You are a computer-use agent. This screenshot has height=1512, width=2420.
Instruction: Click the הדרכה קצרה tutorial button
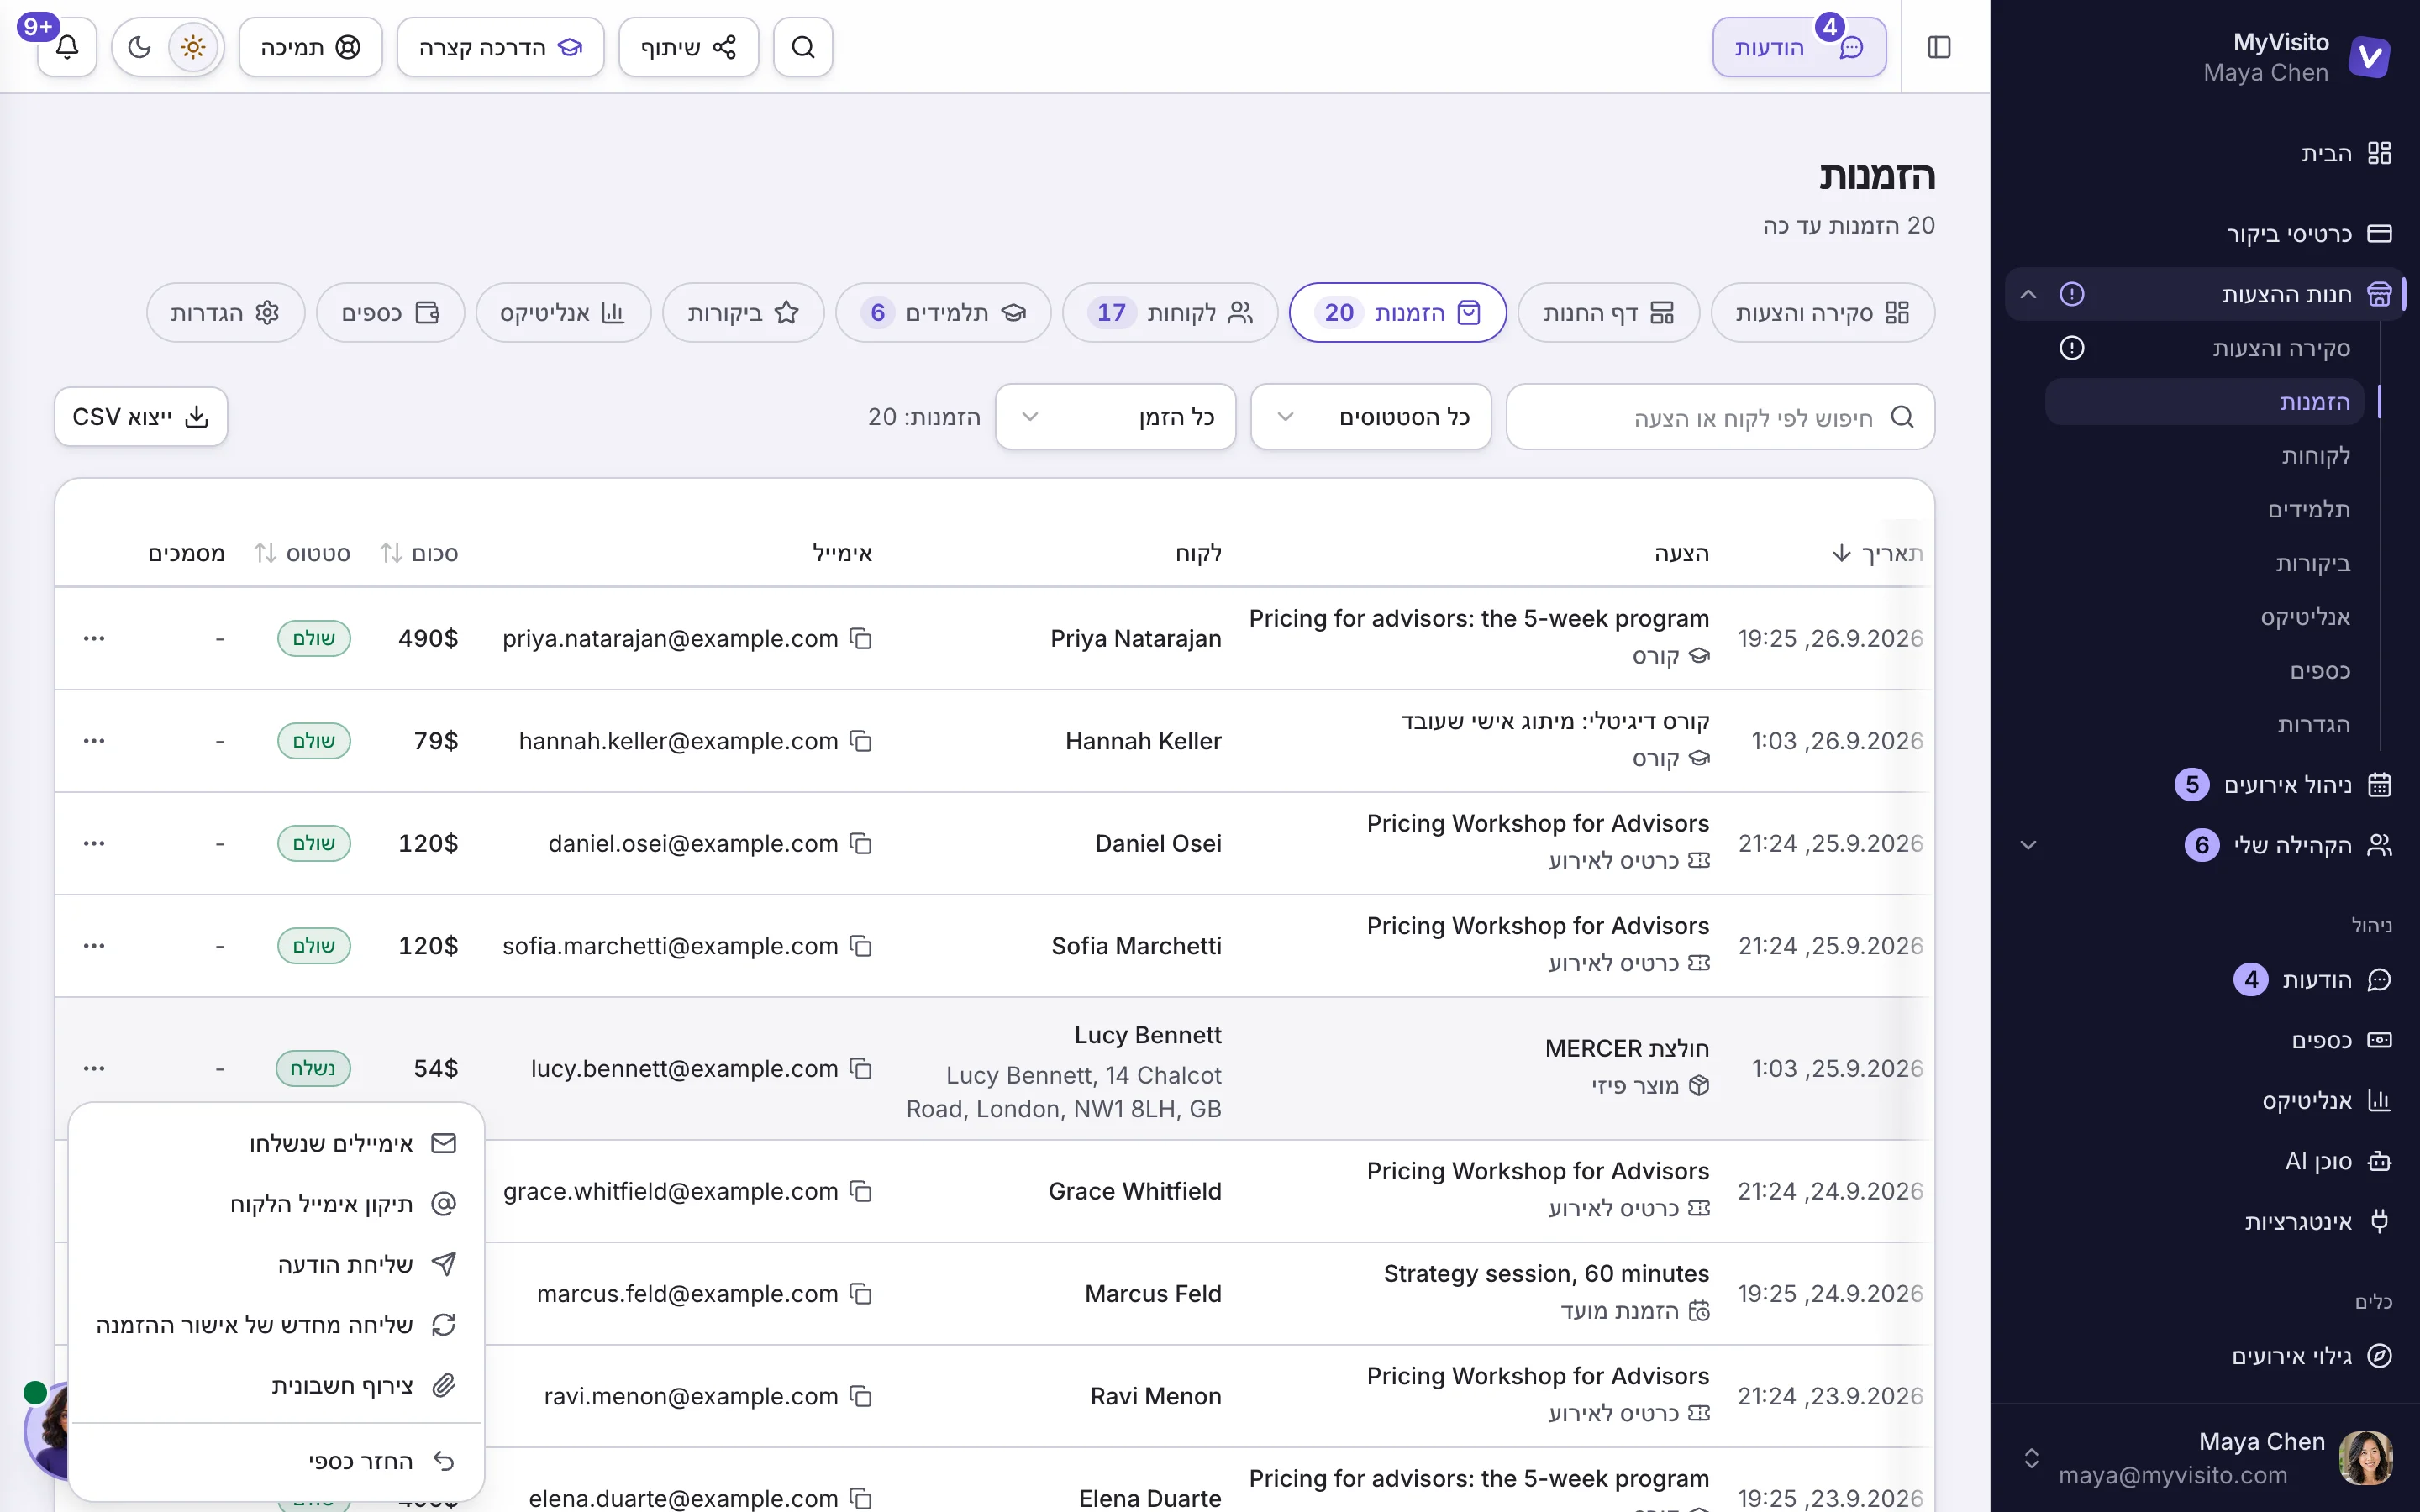point(500,47)
